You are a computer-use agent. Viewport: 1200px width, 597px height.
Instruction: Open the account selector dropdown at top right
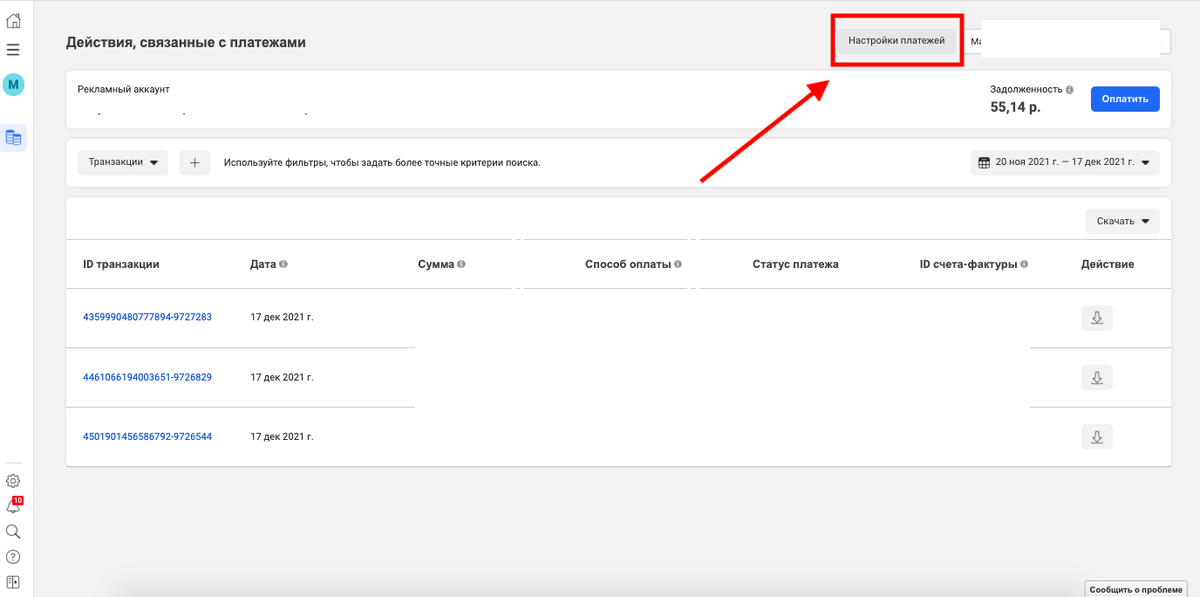click(1067, 41)
